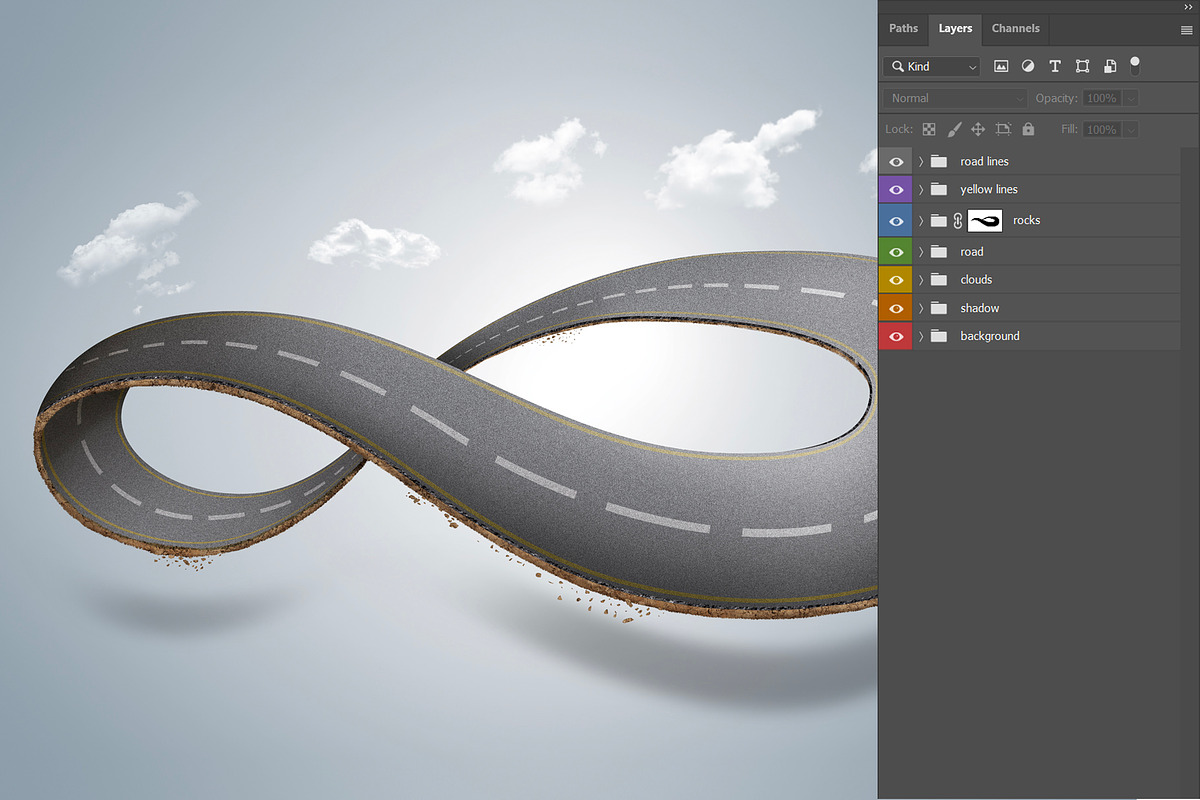The height and width of the screenshot is (800, 1200).
Task: Click the Opacity value field
Action: [1101, 98]
